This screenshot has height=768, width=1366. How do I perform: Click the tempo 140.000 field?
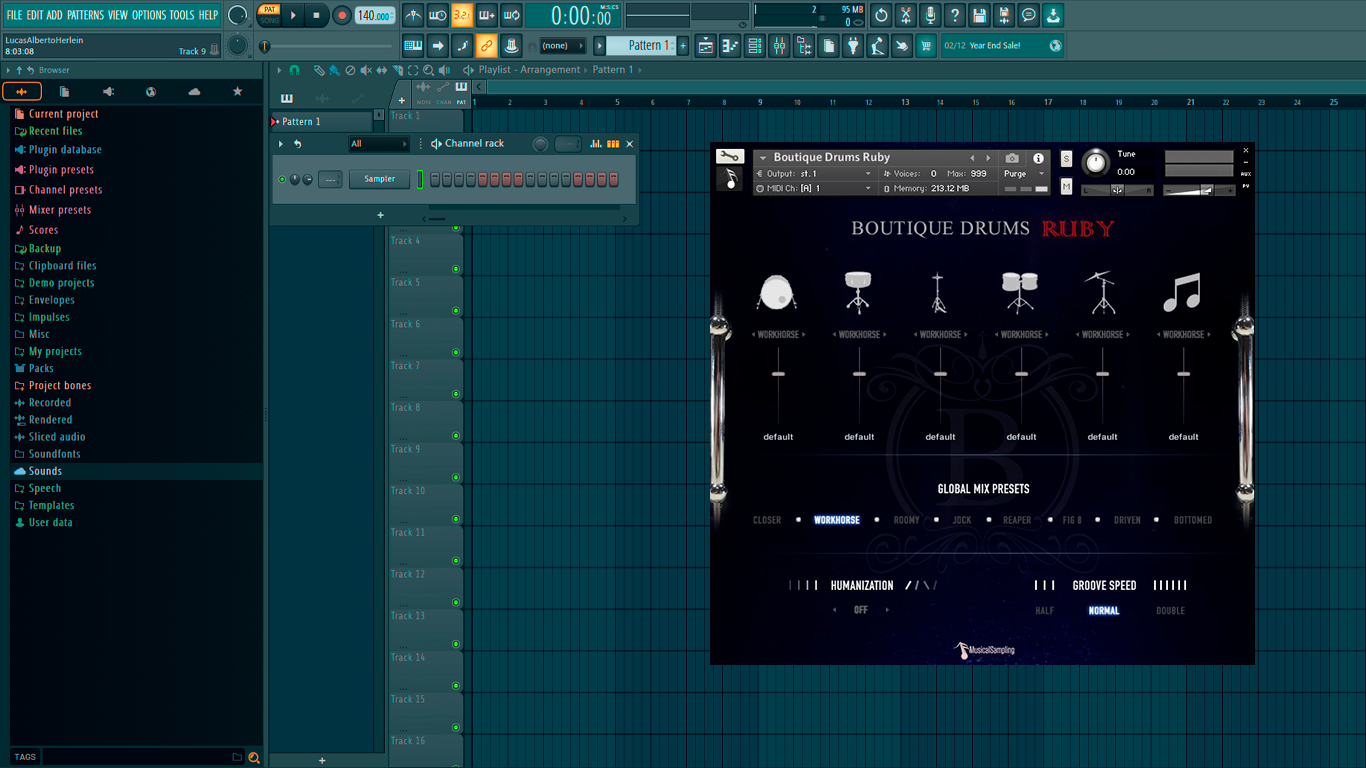point(375,15)
